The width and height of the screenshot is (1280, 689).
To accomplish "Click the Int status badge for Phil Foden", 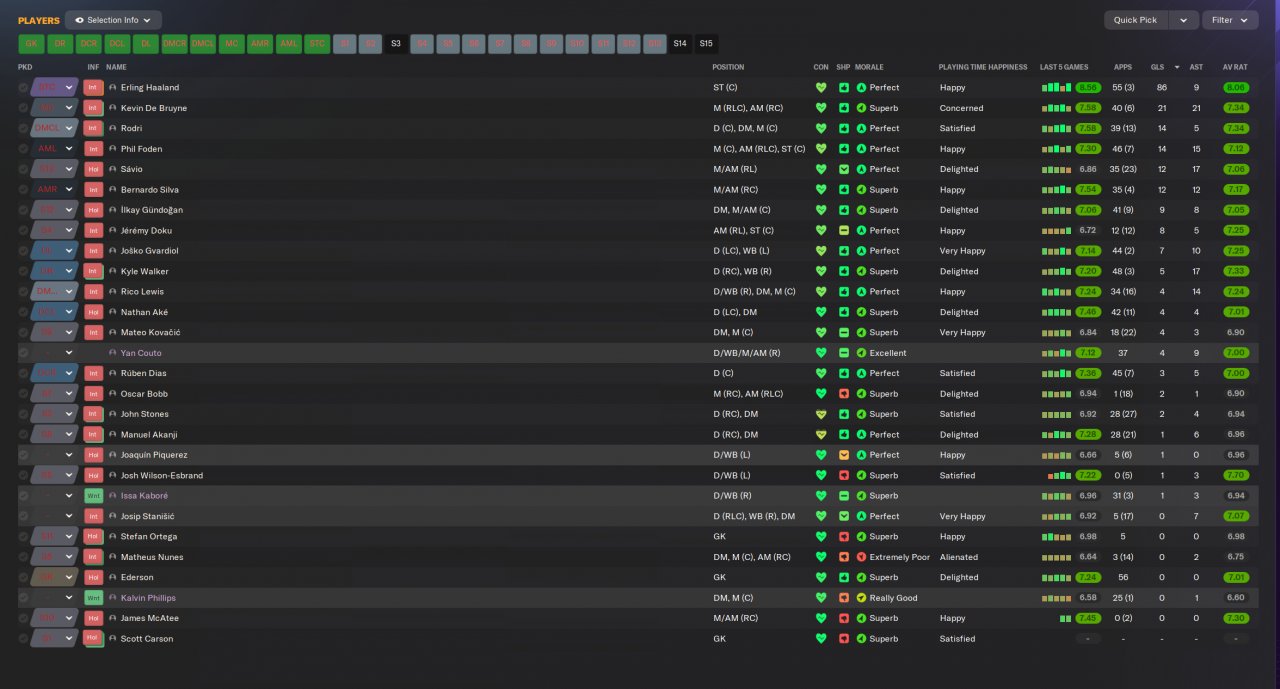I will (93, 149).
